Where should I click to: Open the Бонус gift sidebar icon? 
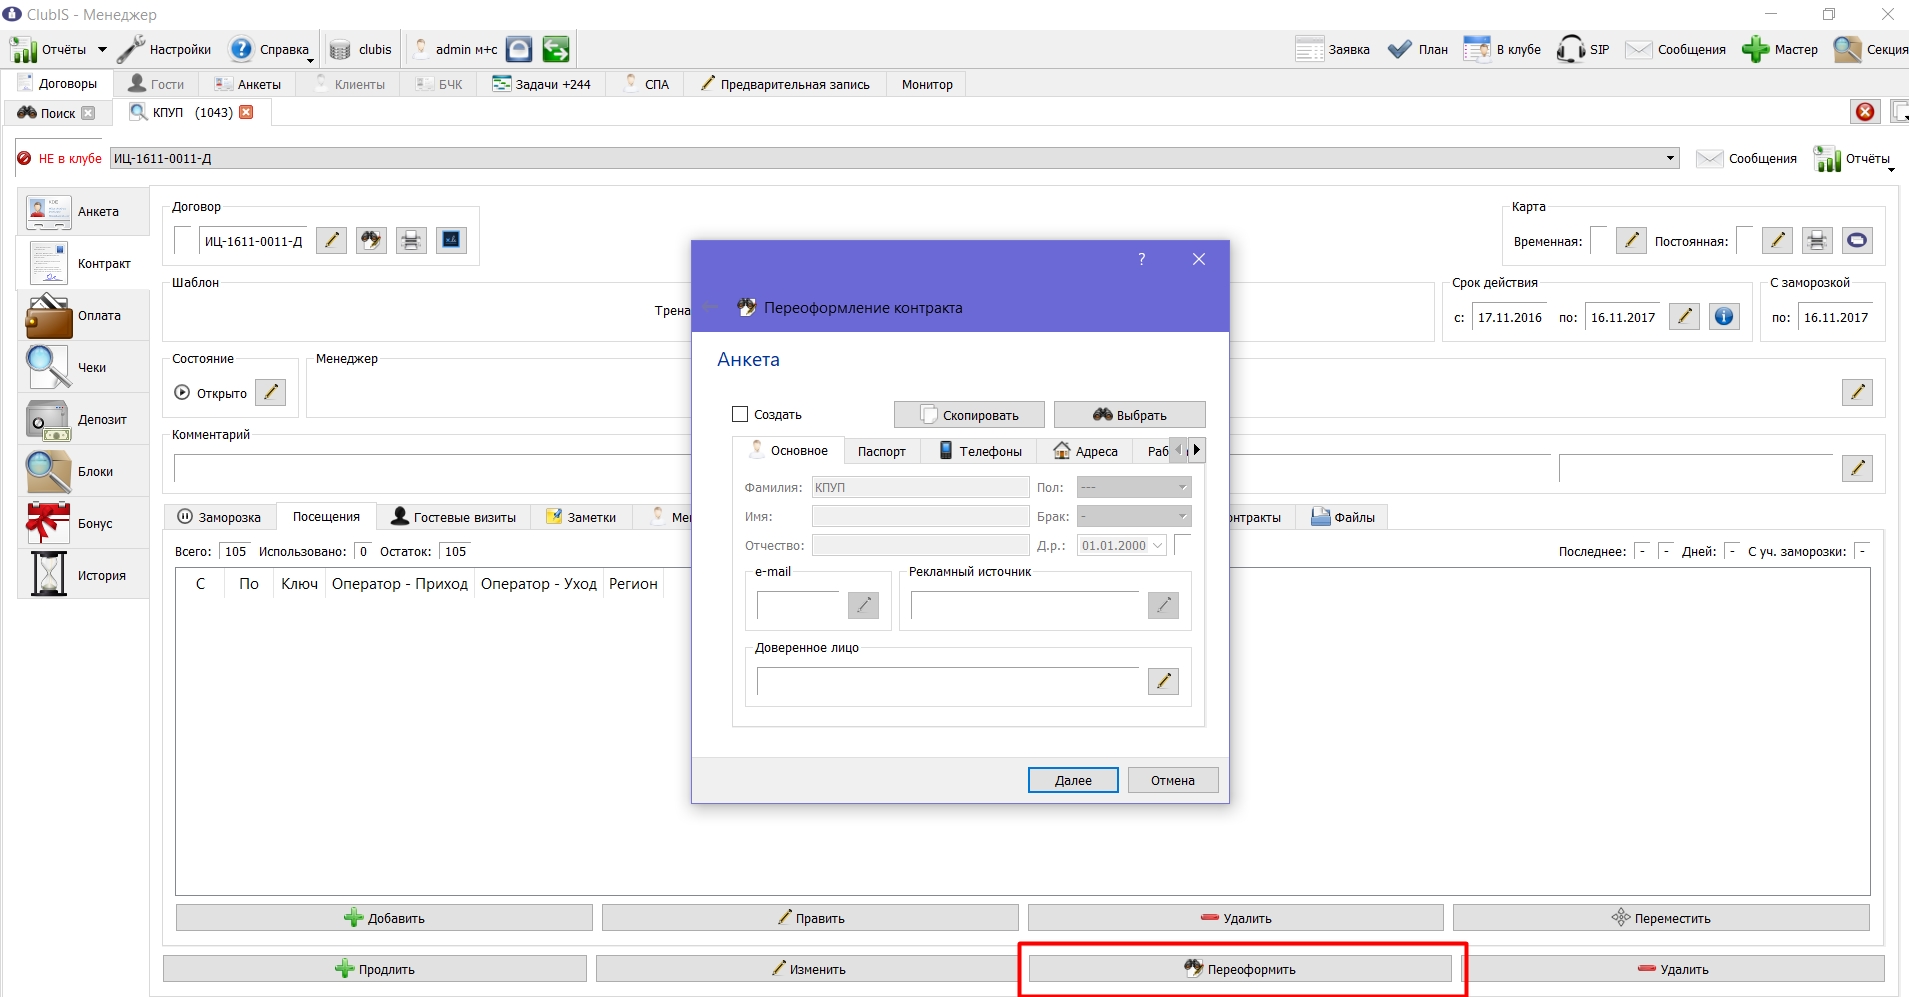48,524
